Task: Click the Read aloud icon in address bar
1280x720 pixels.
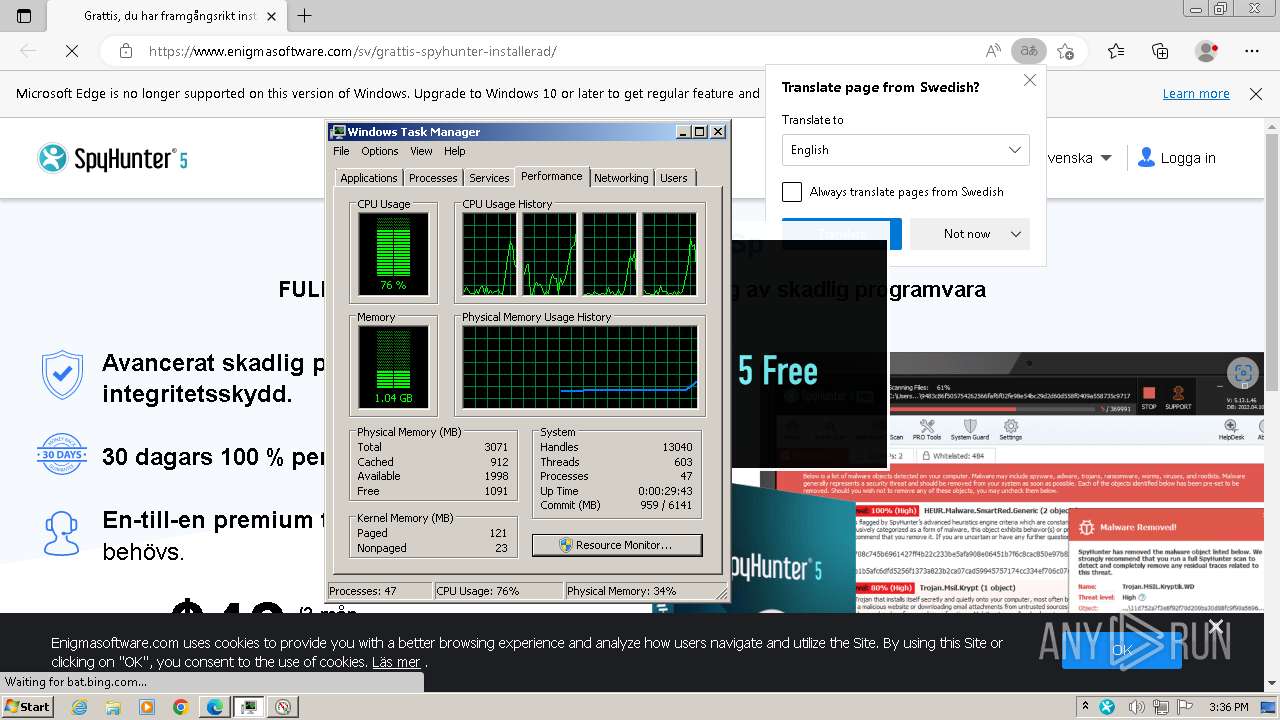Action: coord(993,51)
